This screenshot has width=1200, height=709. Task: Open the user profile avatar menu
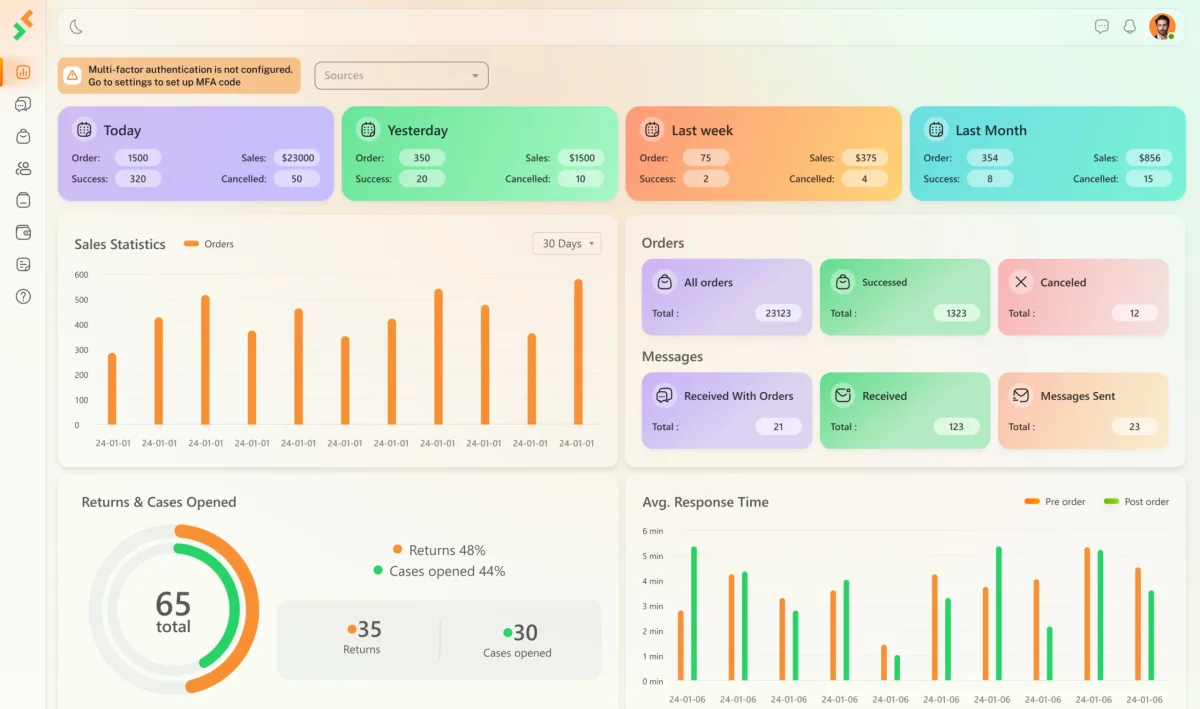click(x=1162, y=27)
